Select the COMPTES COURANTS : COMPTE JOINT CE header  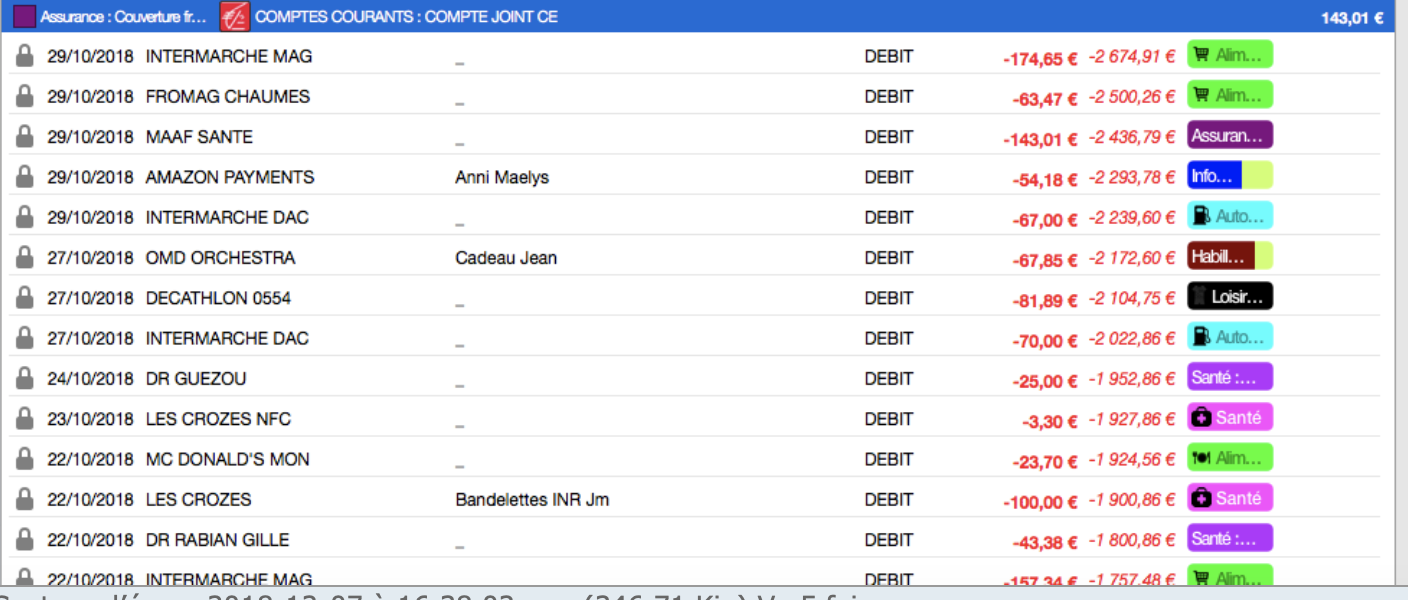click(x=406, y=17)
